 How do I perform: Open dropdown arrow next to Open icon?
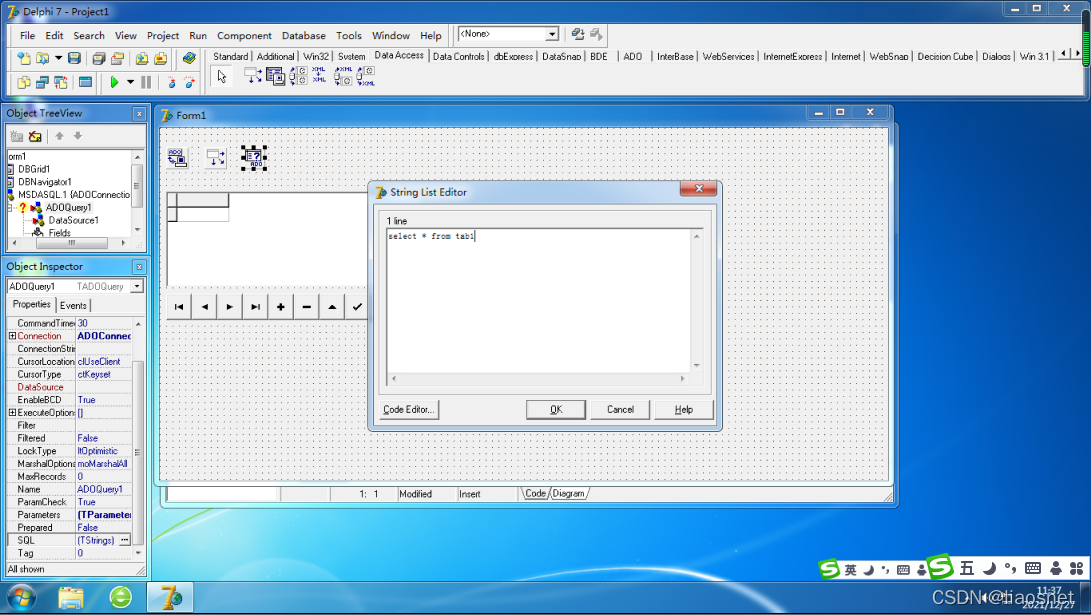click(x=58, y=58)
